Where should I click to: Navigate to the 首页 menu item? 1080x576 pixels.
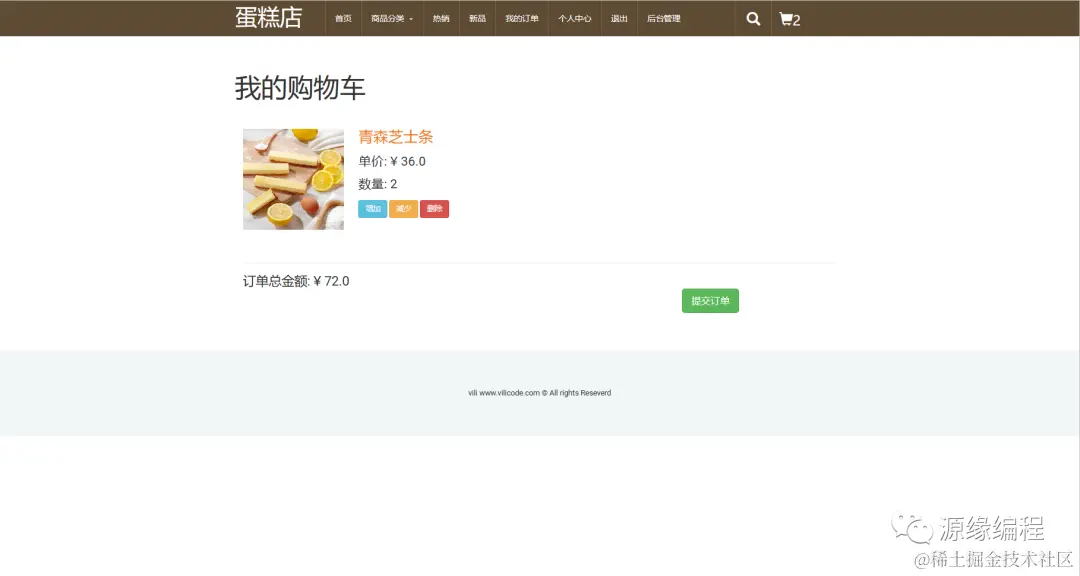pyautogui.click(x=342, y=18)
